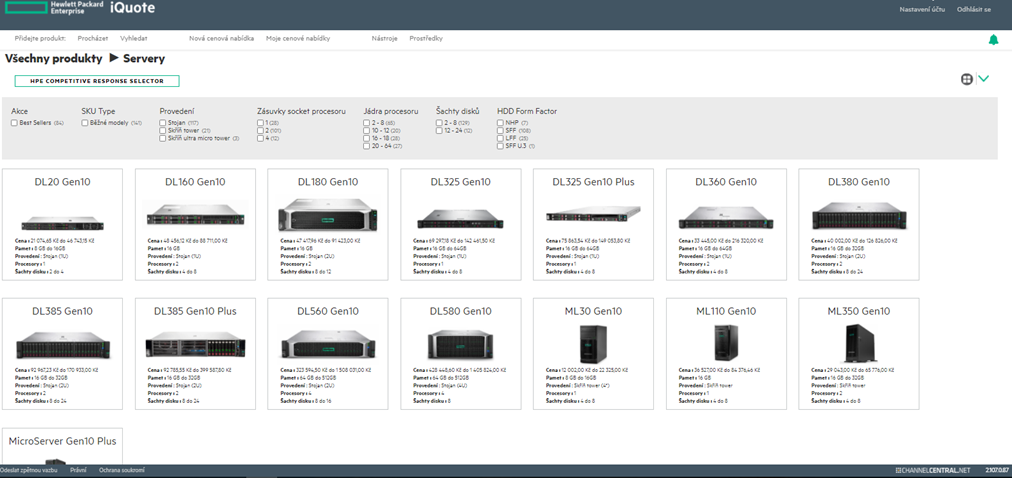Click the green notification bell icon
The height and width of the screenshot is (478, 1012).
pyautogui.click(x=993, y=40)
